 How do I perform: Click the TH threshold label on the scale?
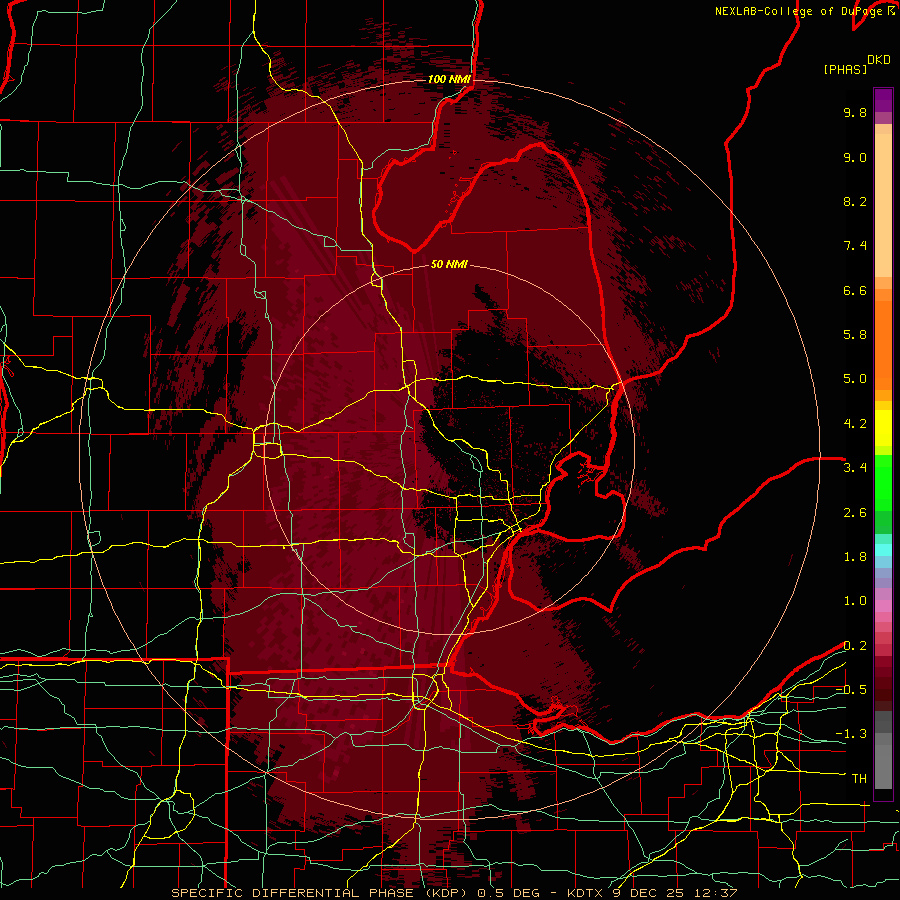point(859,779)
